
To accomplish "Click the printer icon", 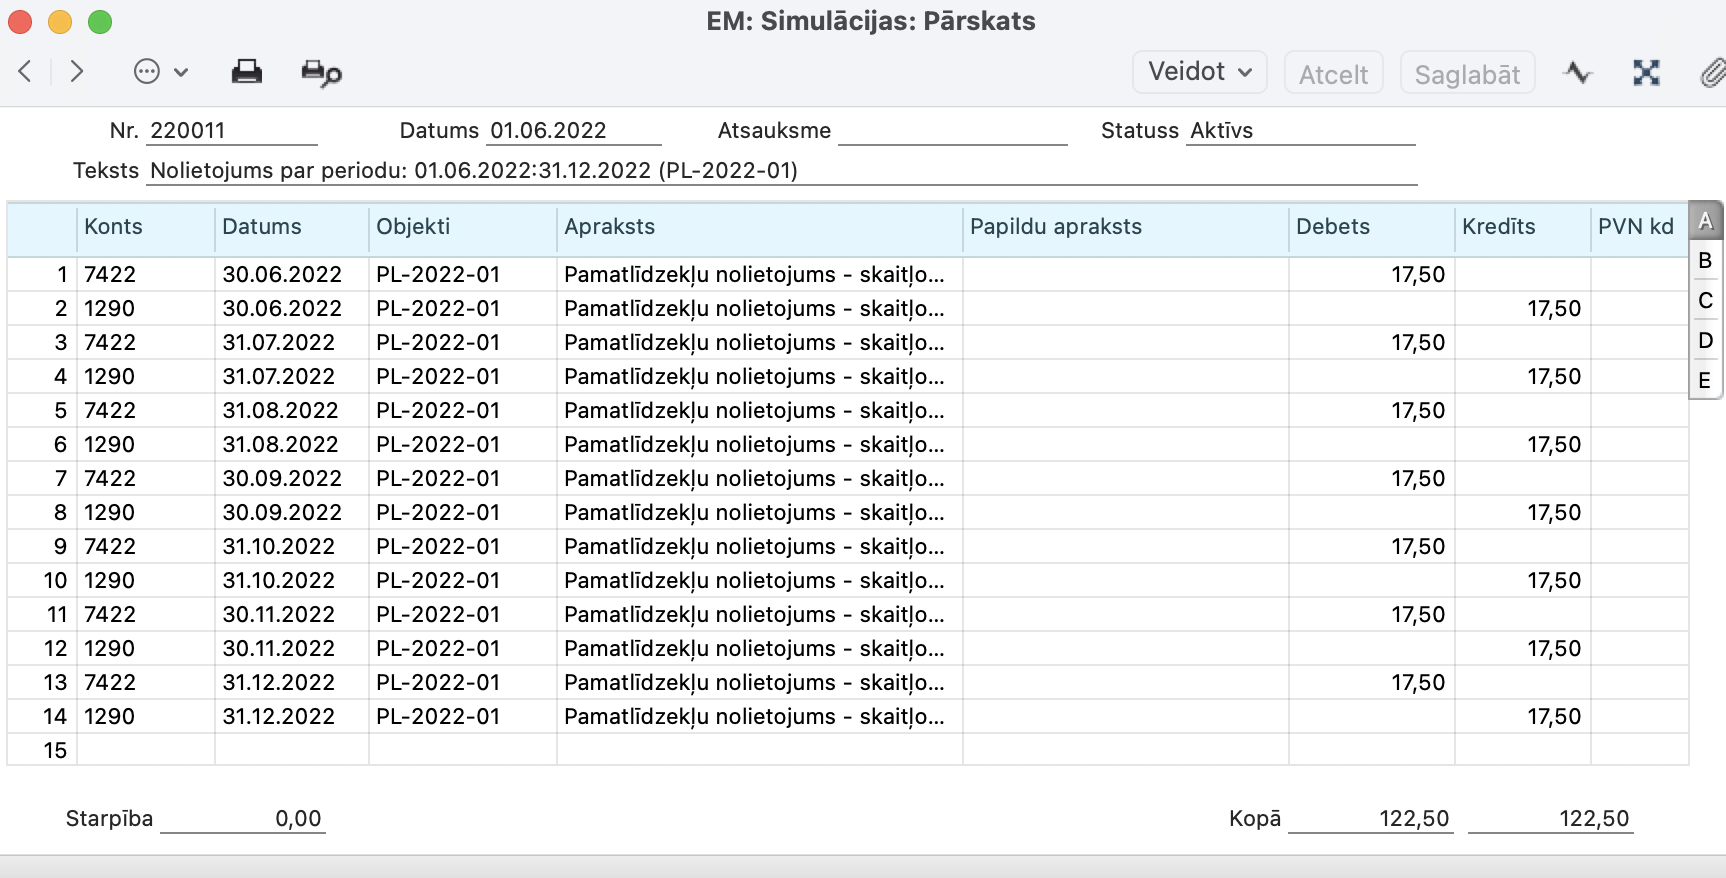I will tap(246, 72).
